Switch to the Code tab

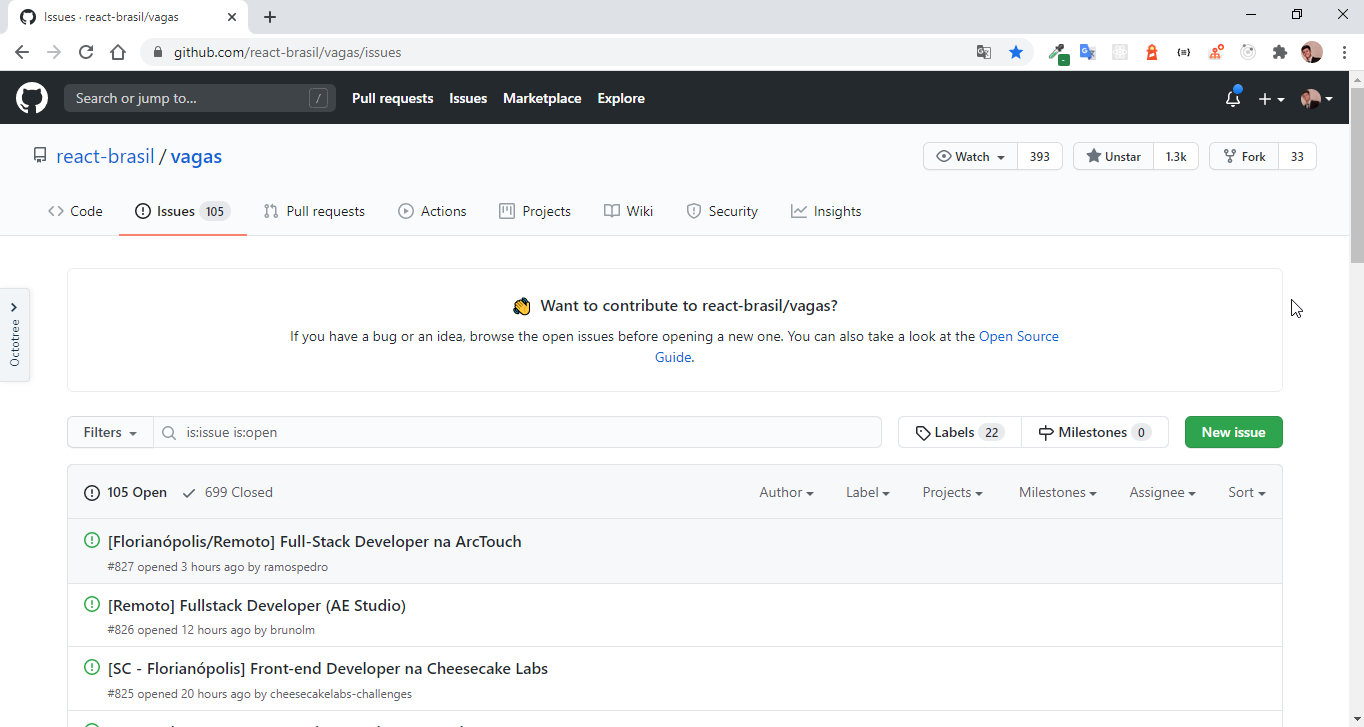[75, 211]
